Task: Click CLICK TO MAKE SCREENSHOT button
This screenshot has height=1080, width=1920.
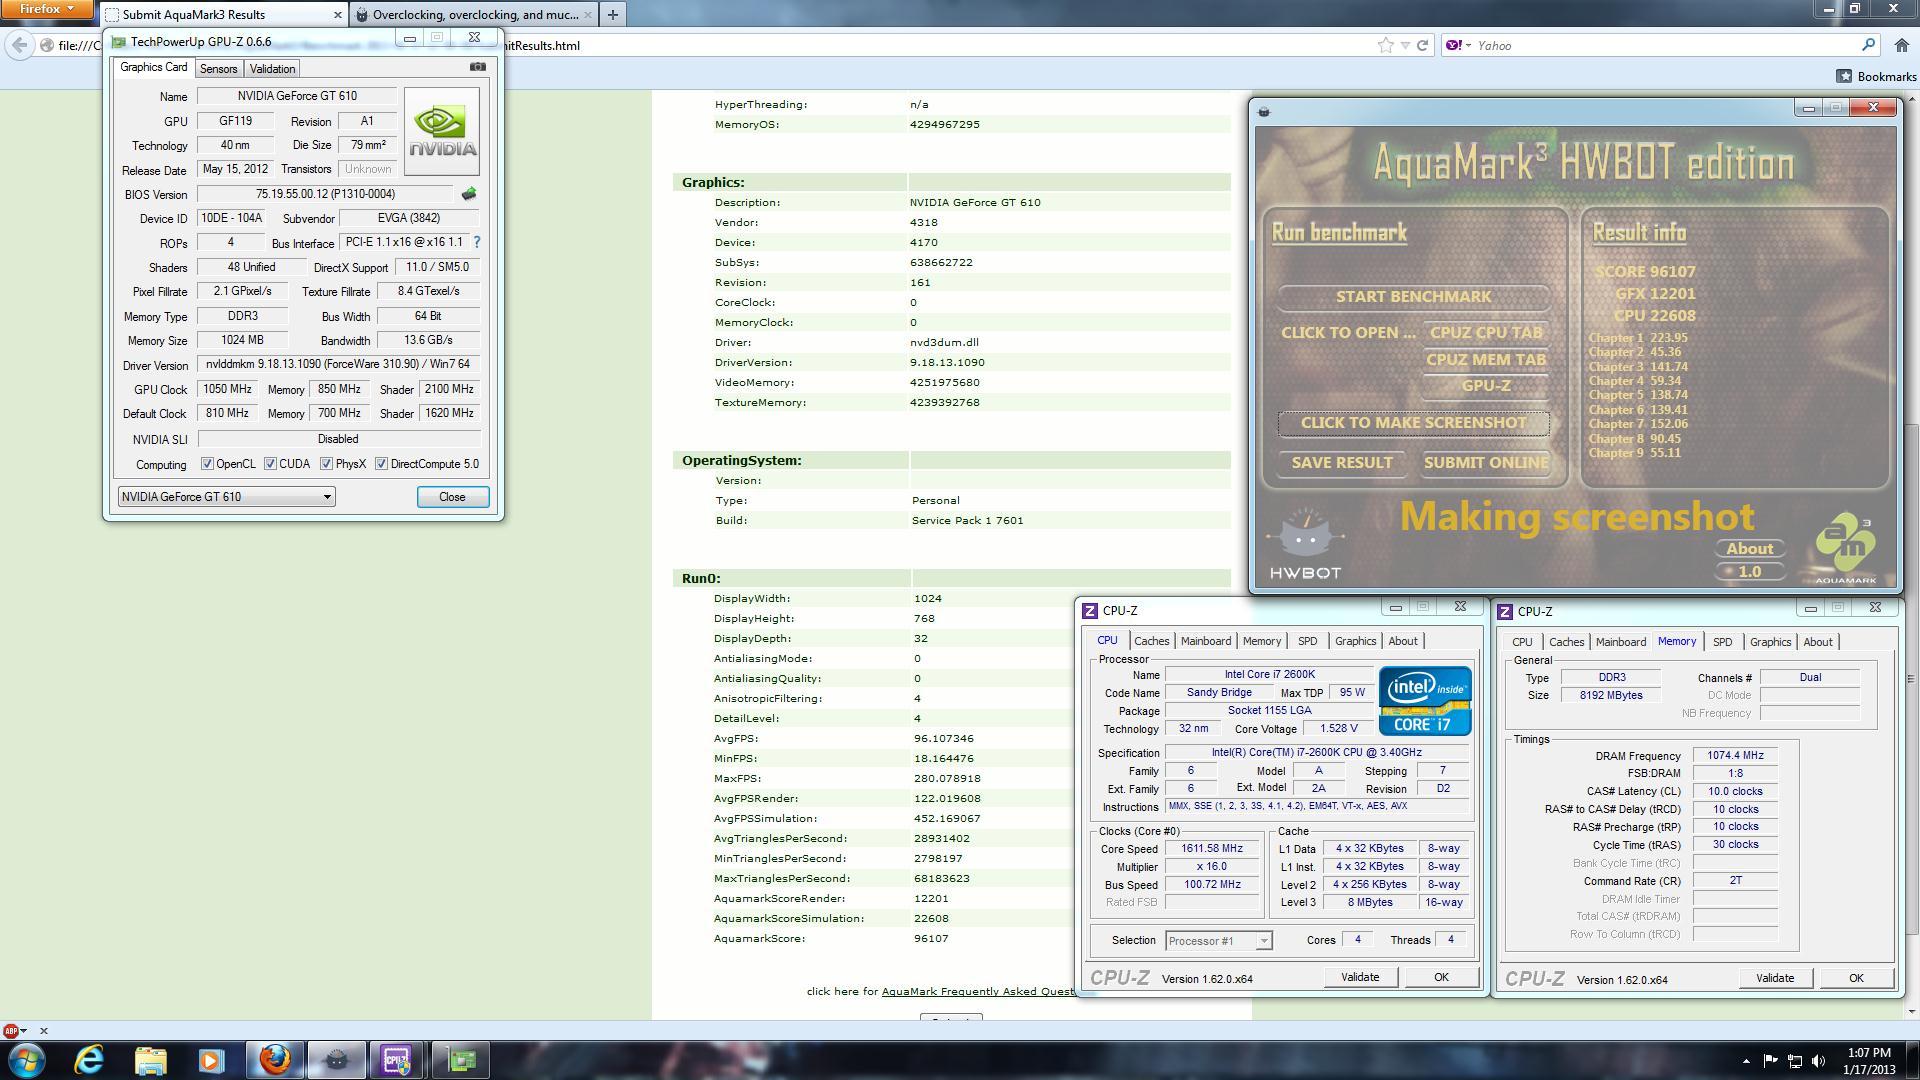Action: pyautogui.click(x=1413, y=423)
